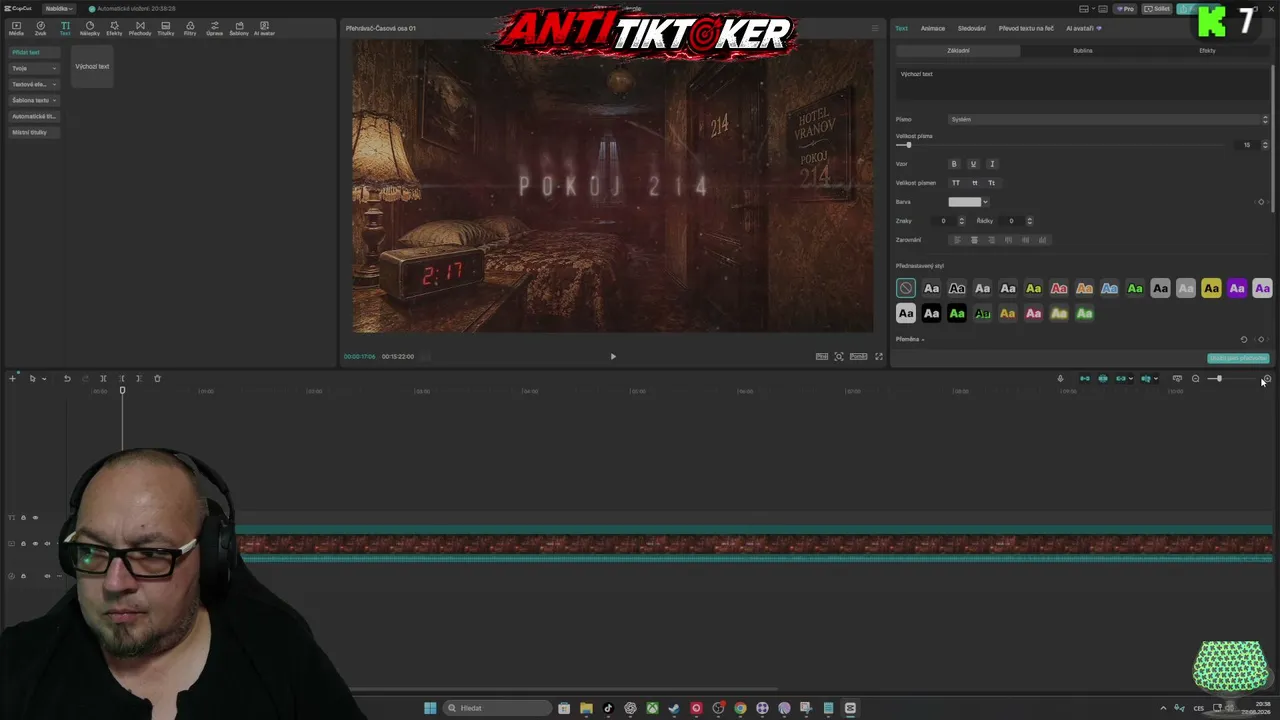Screen dimensions: 1280x720
Task: Set letter case to title case Tt
Action: click(x=992, y=183)
